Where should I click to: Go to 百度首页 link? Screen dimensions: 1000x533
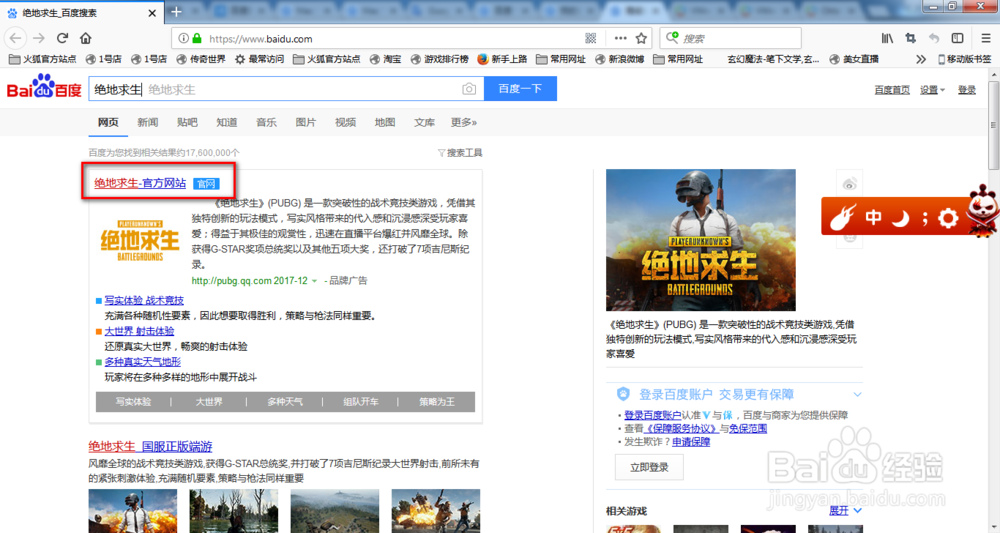(892, 90)
